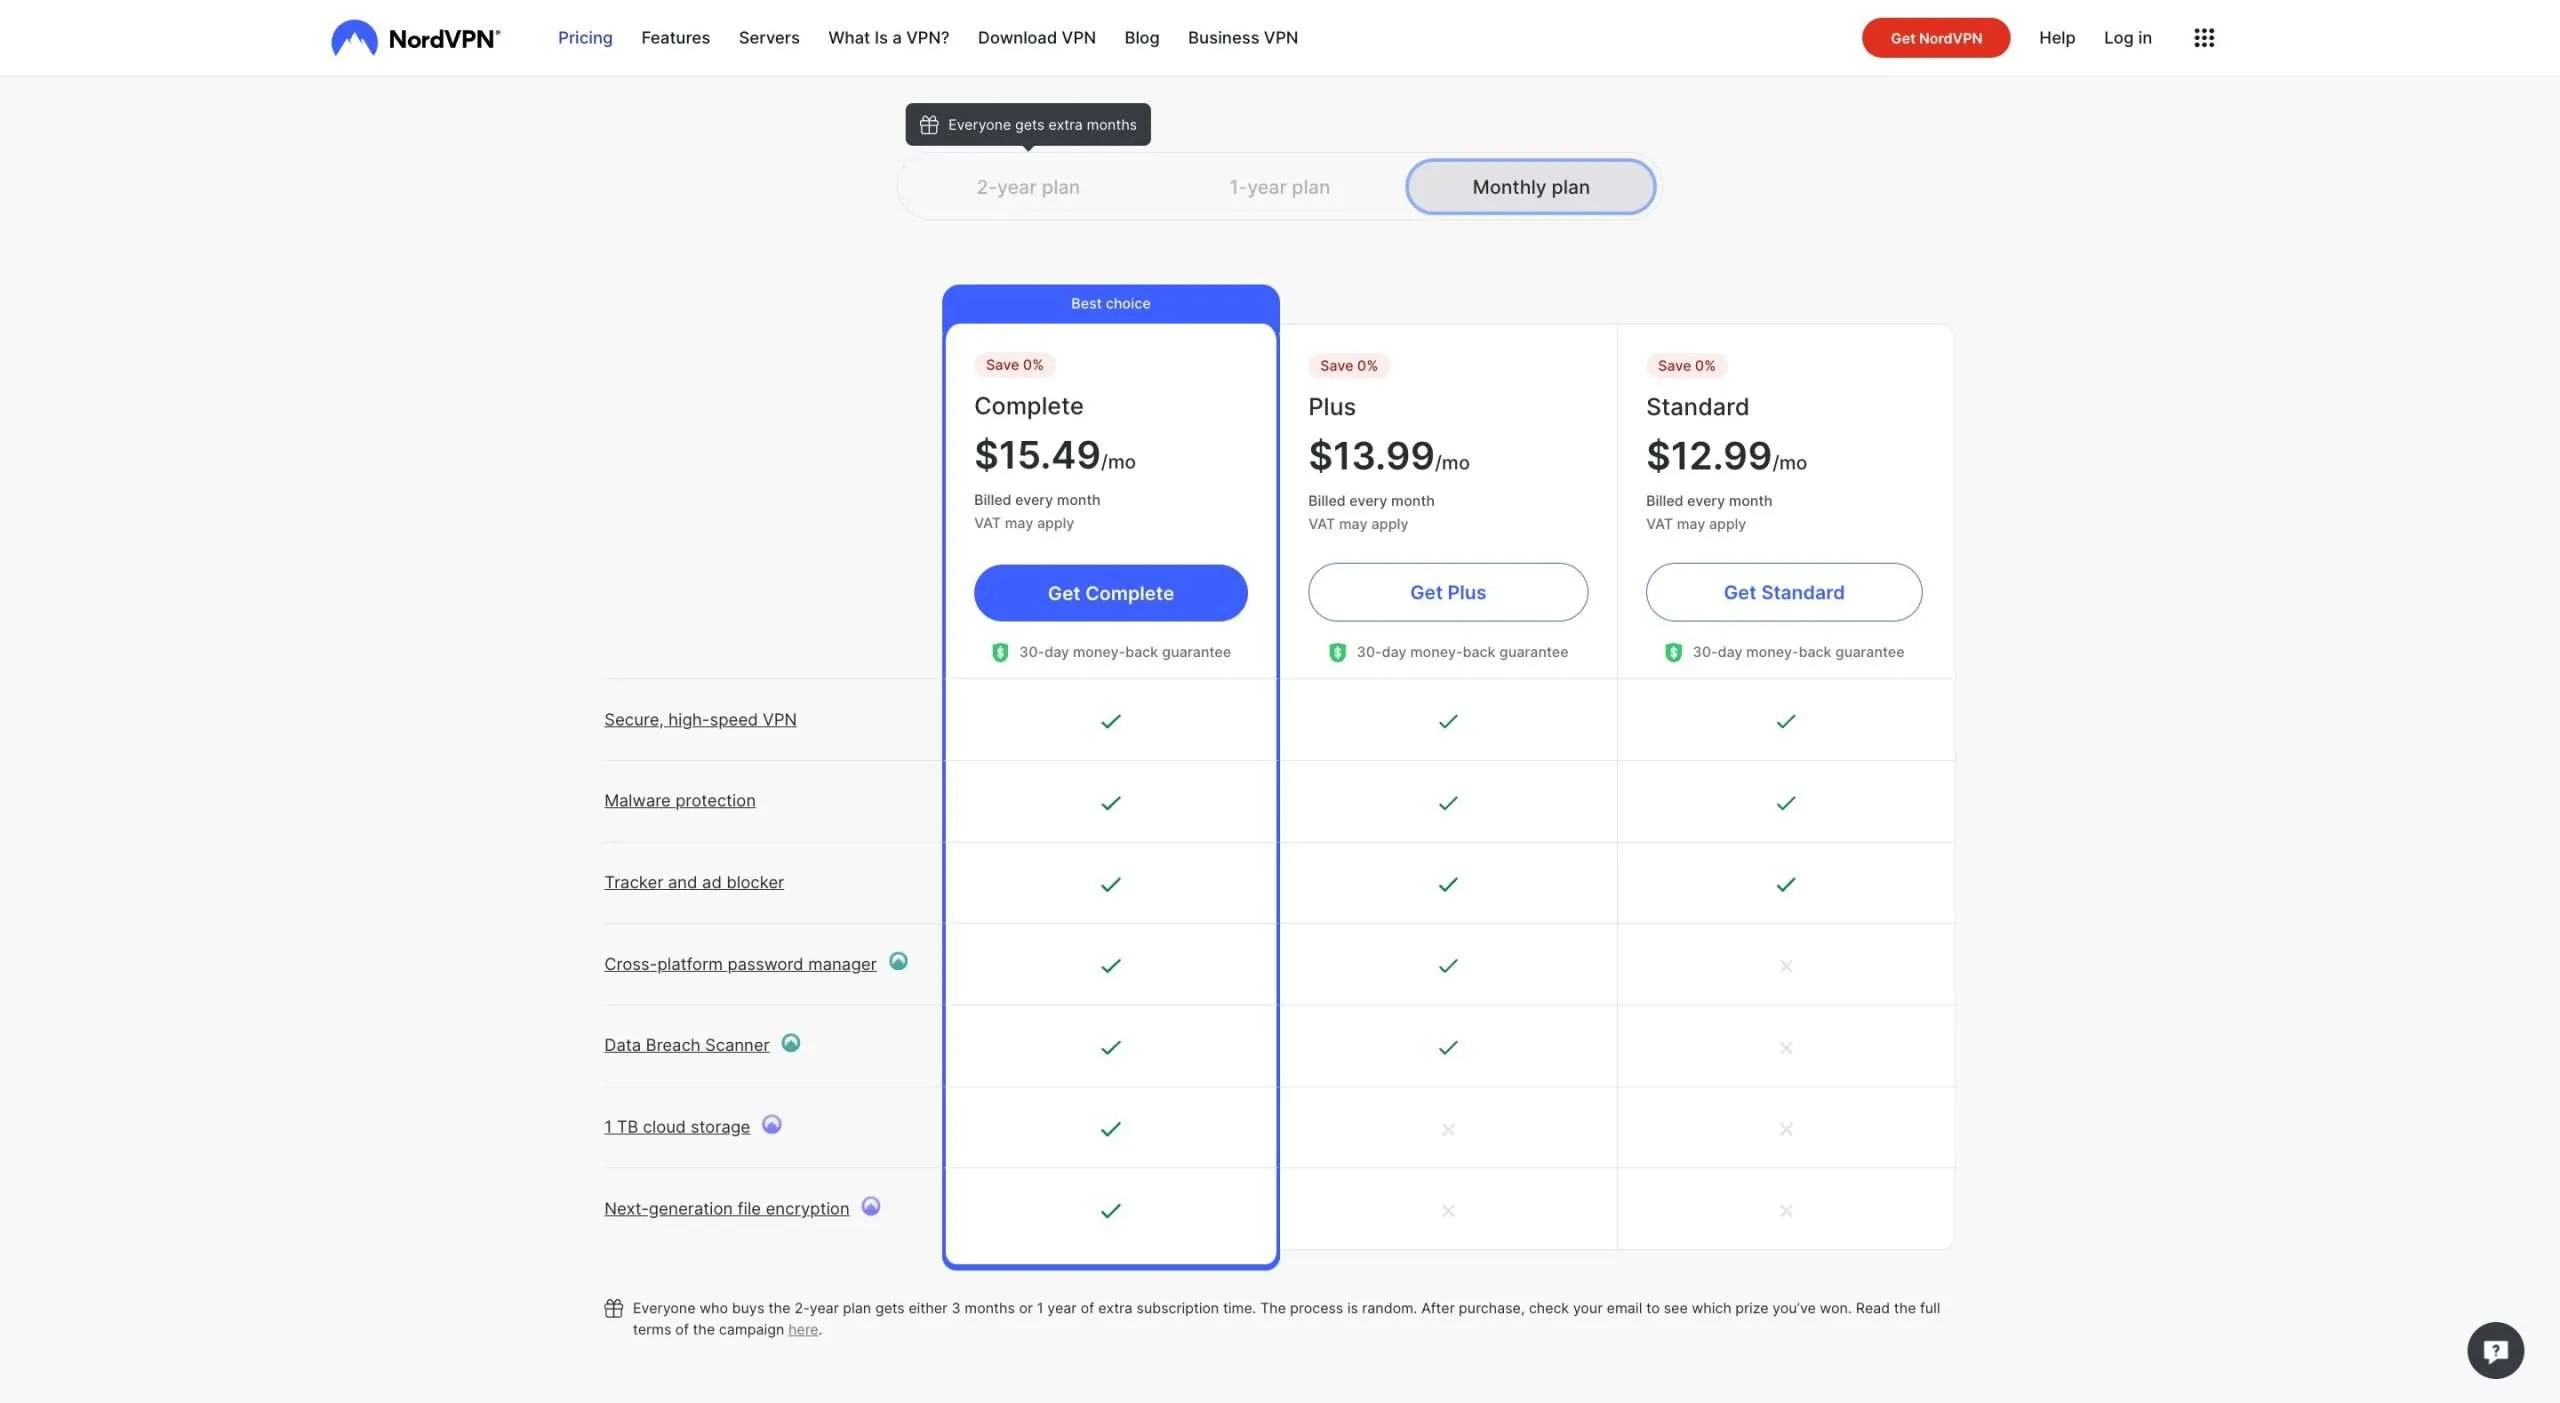Click the Plus checkmark for Malware protection
Viewport: 2560px width, 1403px height.
coord(1448,803)
